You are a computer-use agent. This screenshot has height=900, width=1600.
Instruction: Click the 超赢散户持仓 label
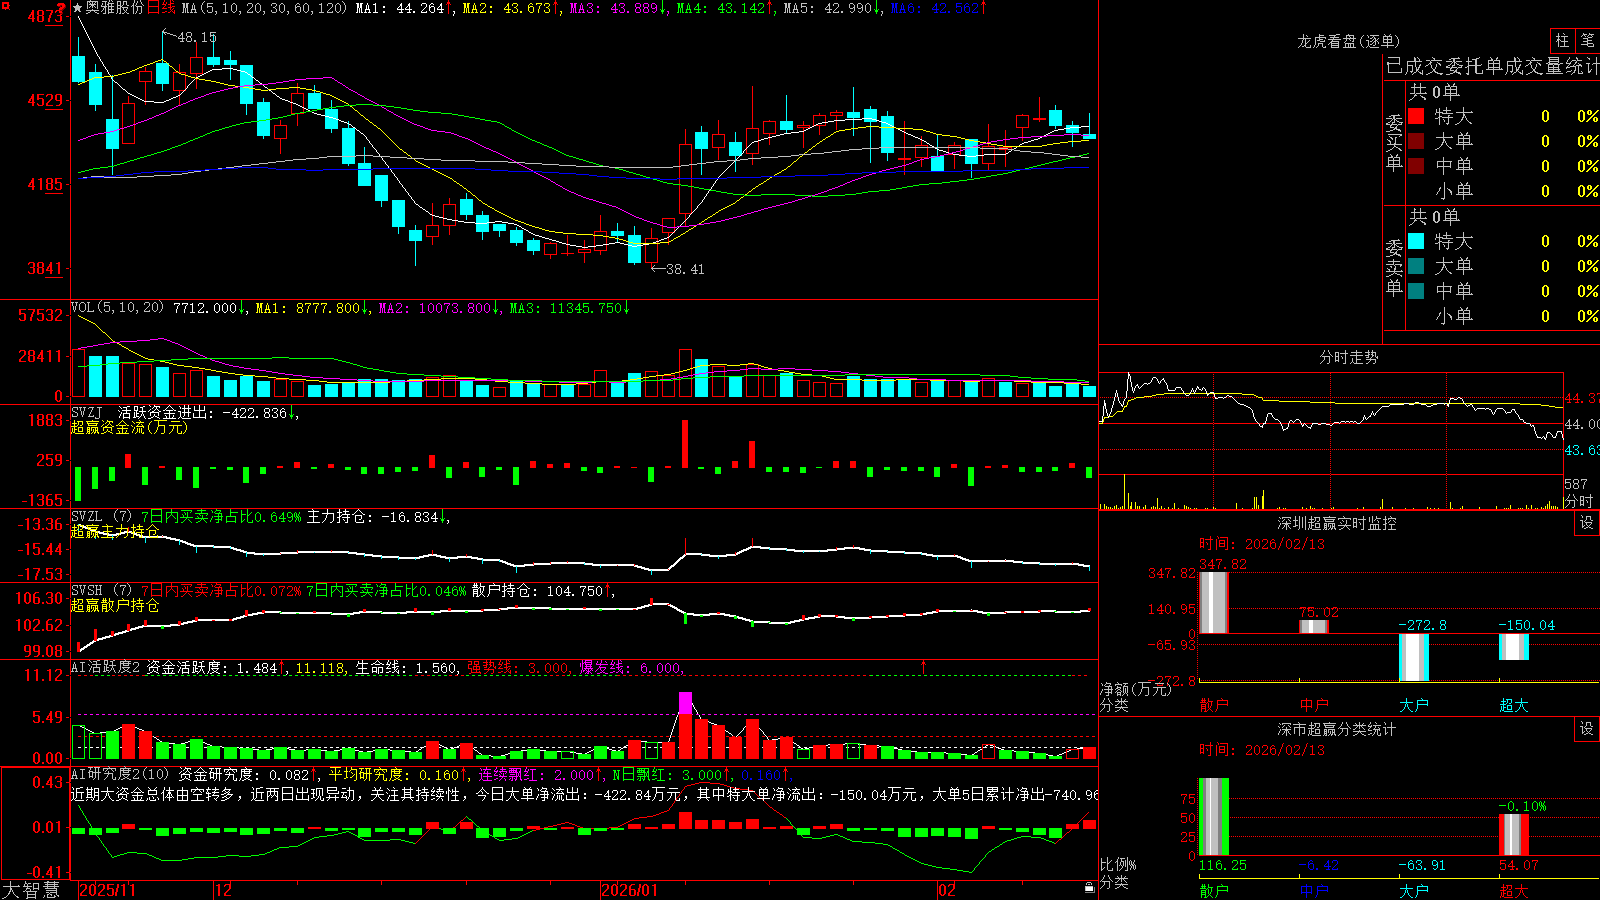pyautogui.click(x=115, y=605)
